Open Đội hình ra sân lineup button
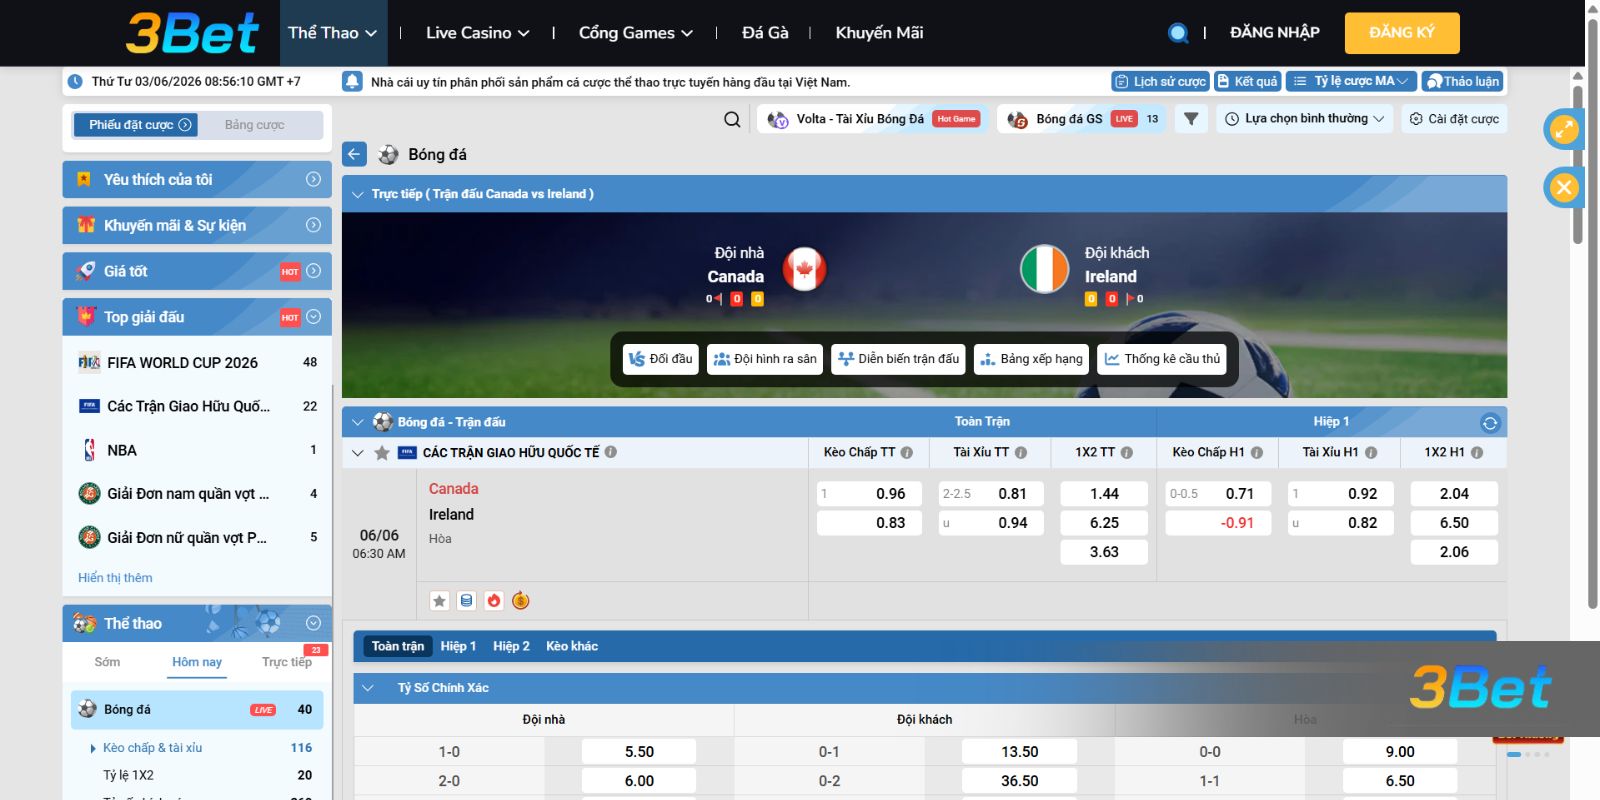This screenshot has width=1600, height=800. click(765, 359)
